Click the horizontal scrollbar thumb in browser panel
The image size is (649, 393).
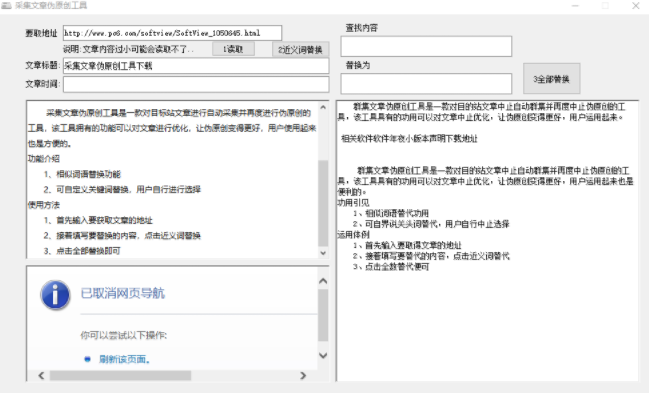120,376
